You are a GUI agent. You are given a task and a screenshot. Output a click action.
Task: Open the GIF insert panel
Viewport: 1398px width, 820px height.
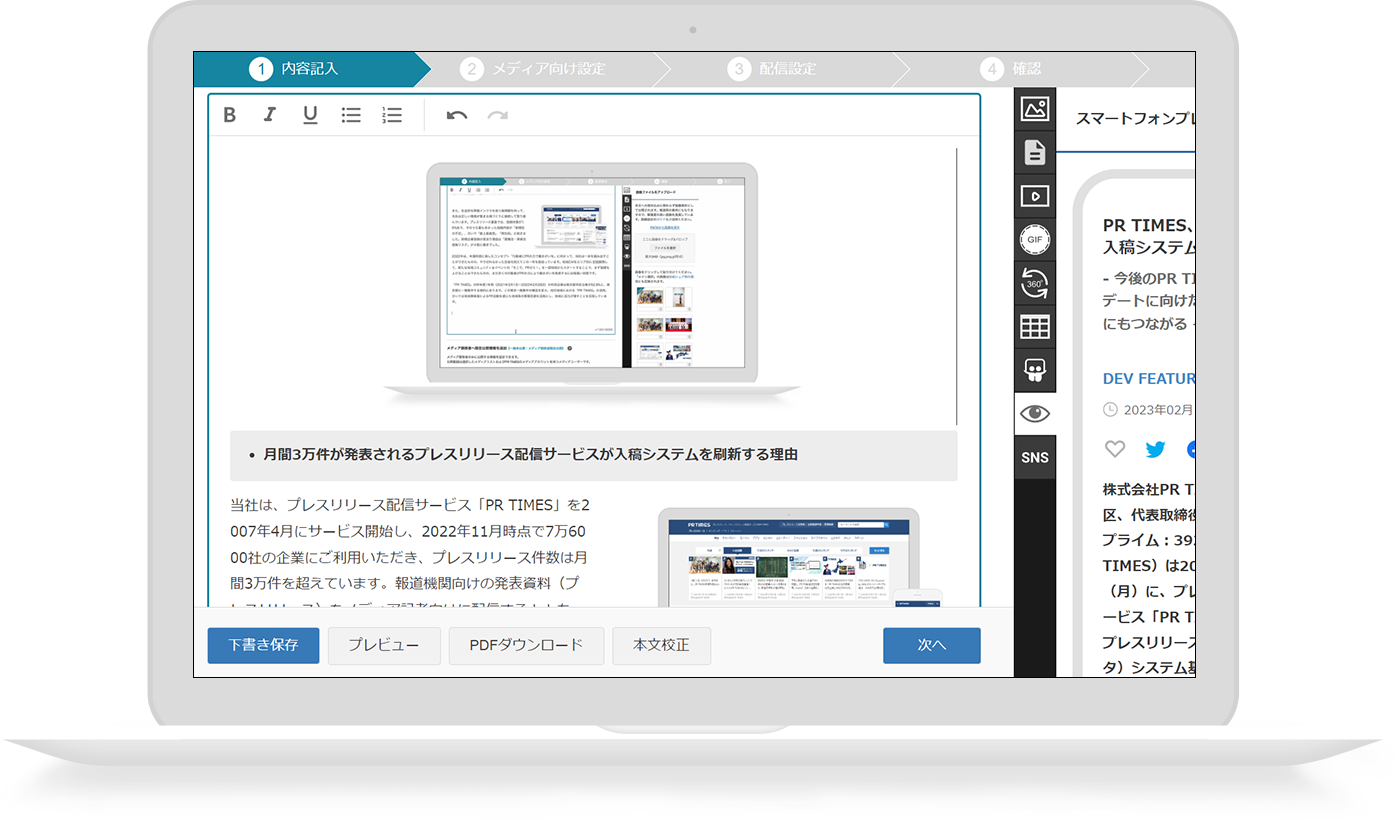1034,240
